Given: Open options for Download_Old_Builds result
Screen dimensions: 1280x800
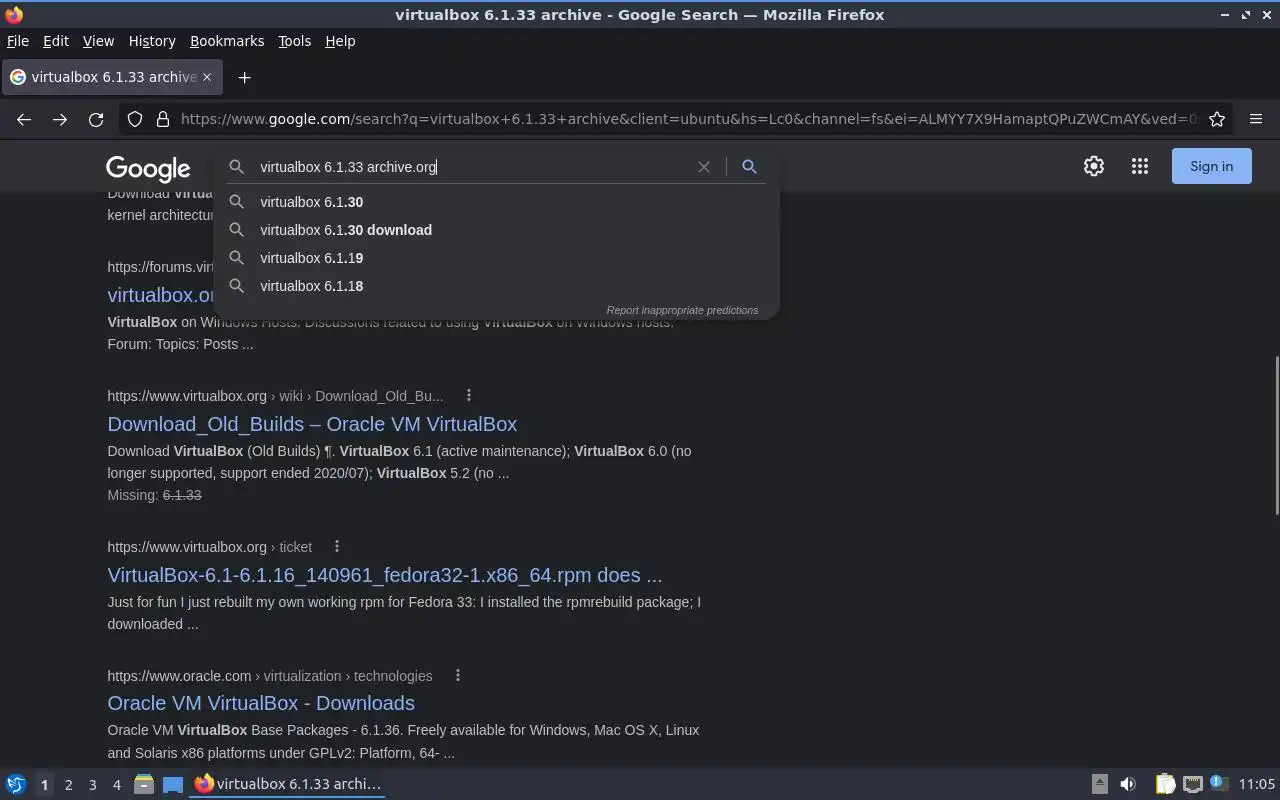Looking at the screenshot, I should [x=468, y=395].
